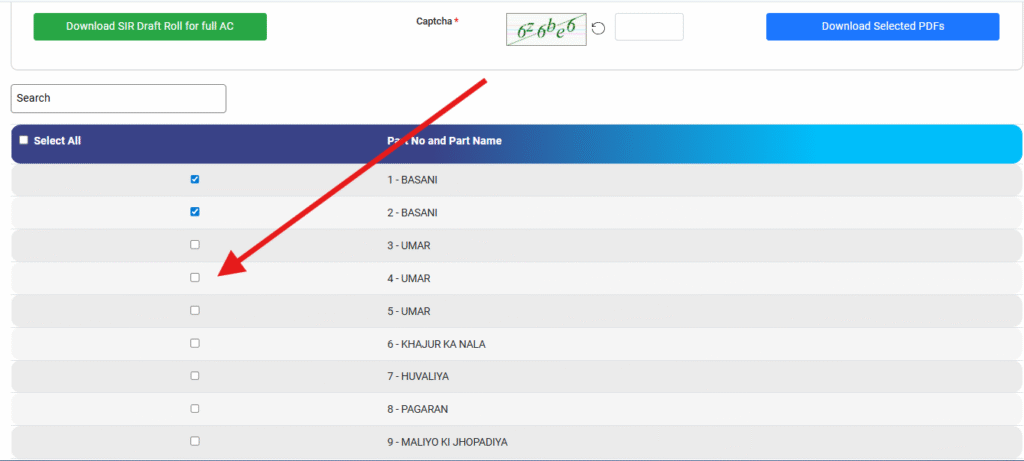The height and width of the screenshot is (461, 1024).
Task: Enable checkbox for 6 - KHAJUR KA NALA
Action: pyautogui.click(x=195, y=343)
